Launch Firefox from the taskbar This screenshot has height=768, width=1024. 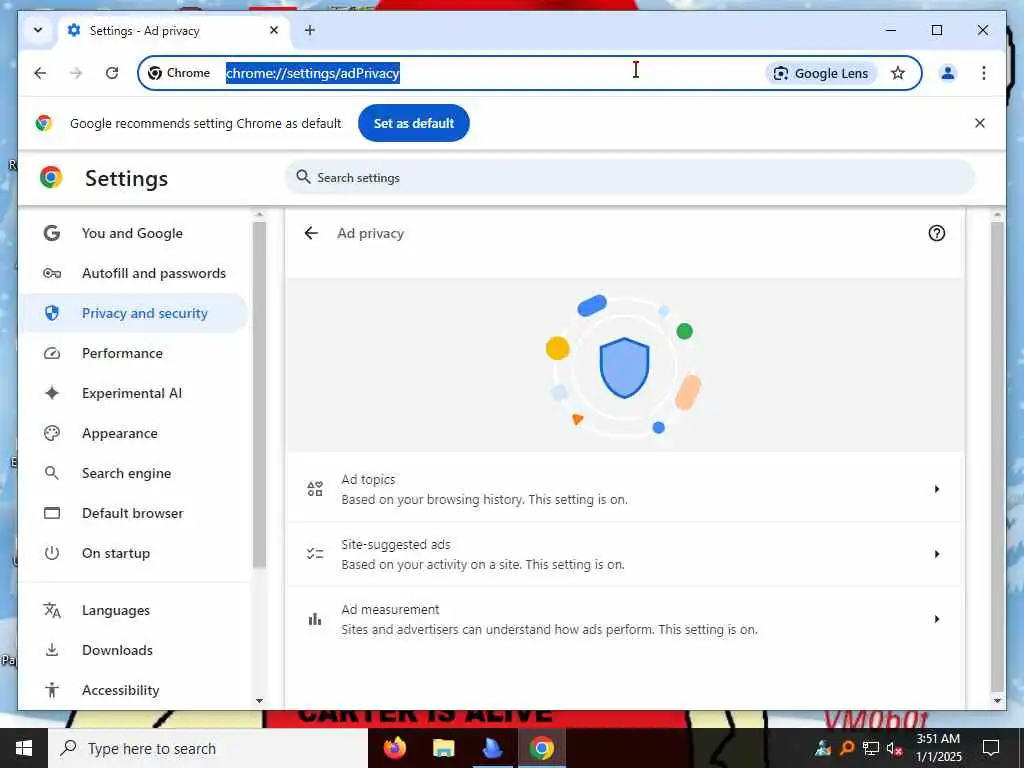(394, 748)
